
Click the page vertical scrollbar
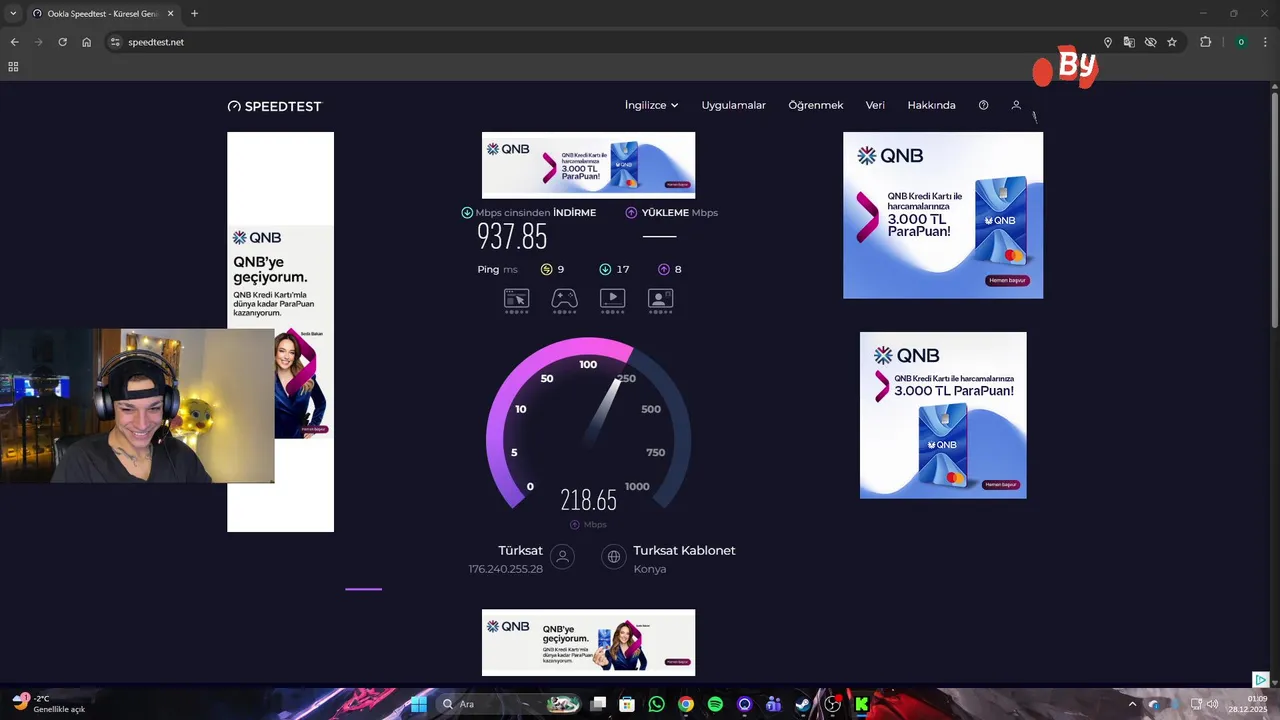coord(1274,210)
